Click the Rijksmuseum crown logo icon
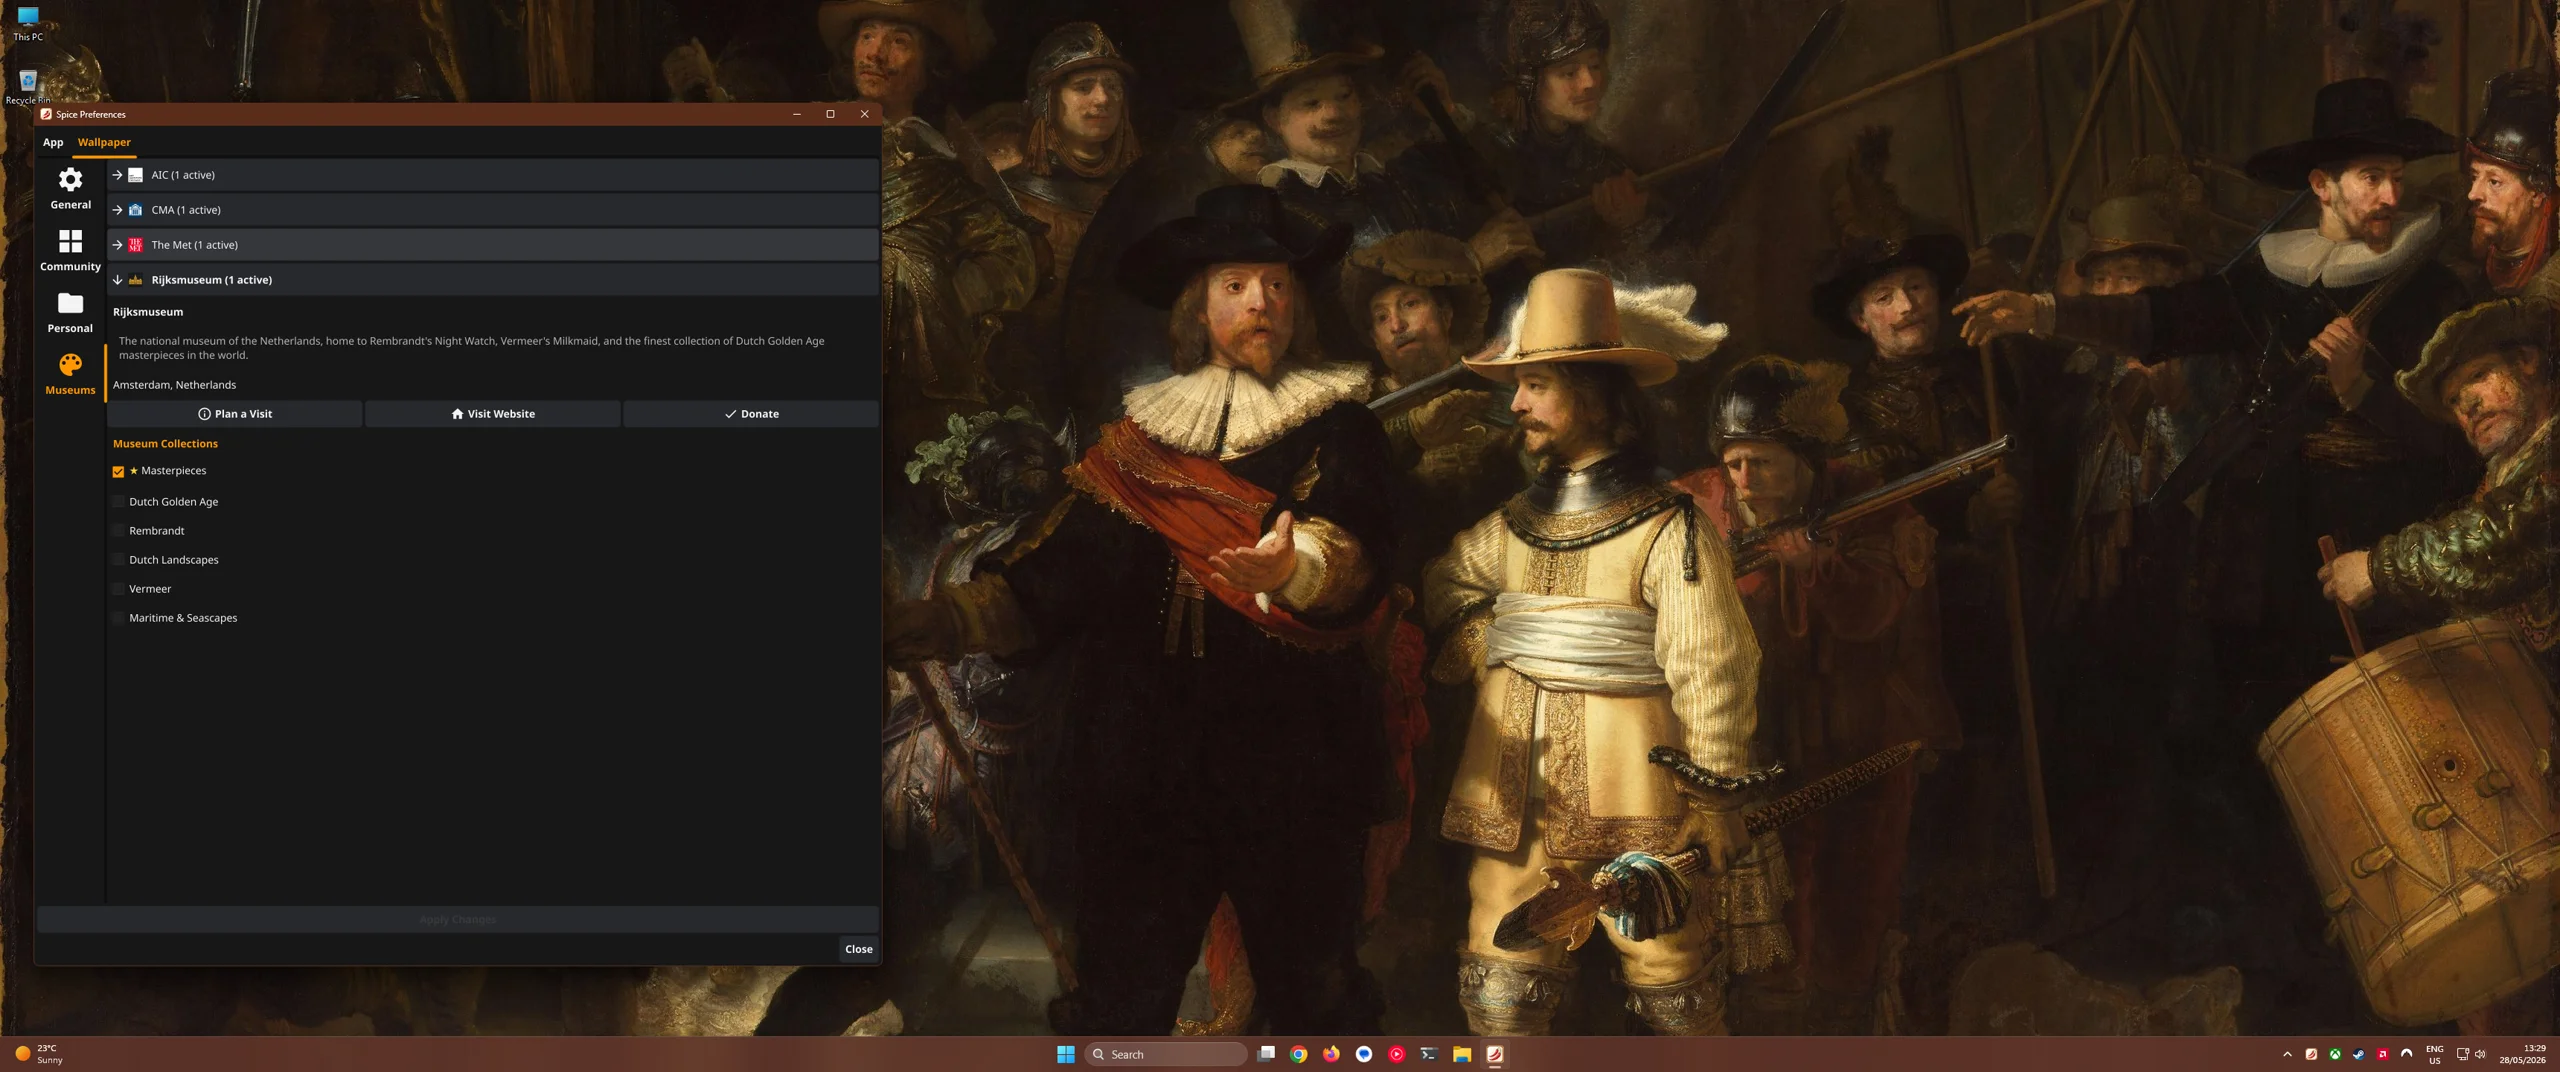The width and height of the screenshot is (2560, 1072). coord(135,280)
